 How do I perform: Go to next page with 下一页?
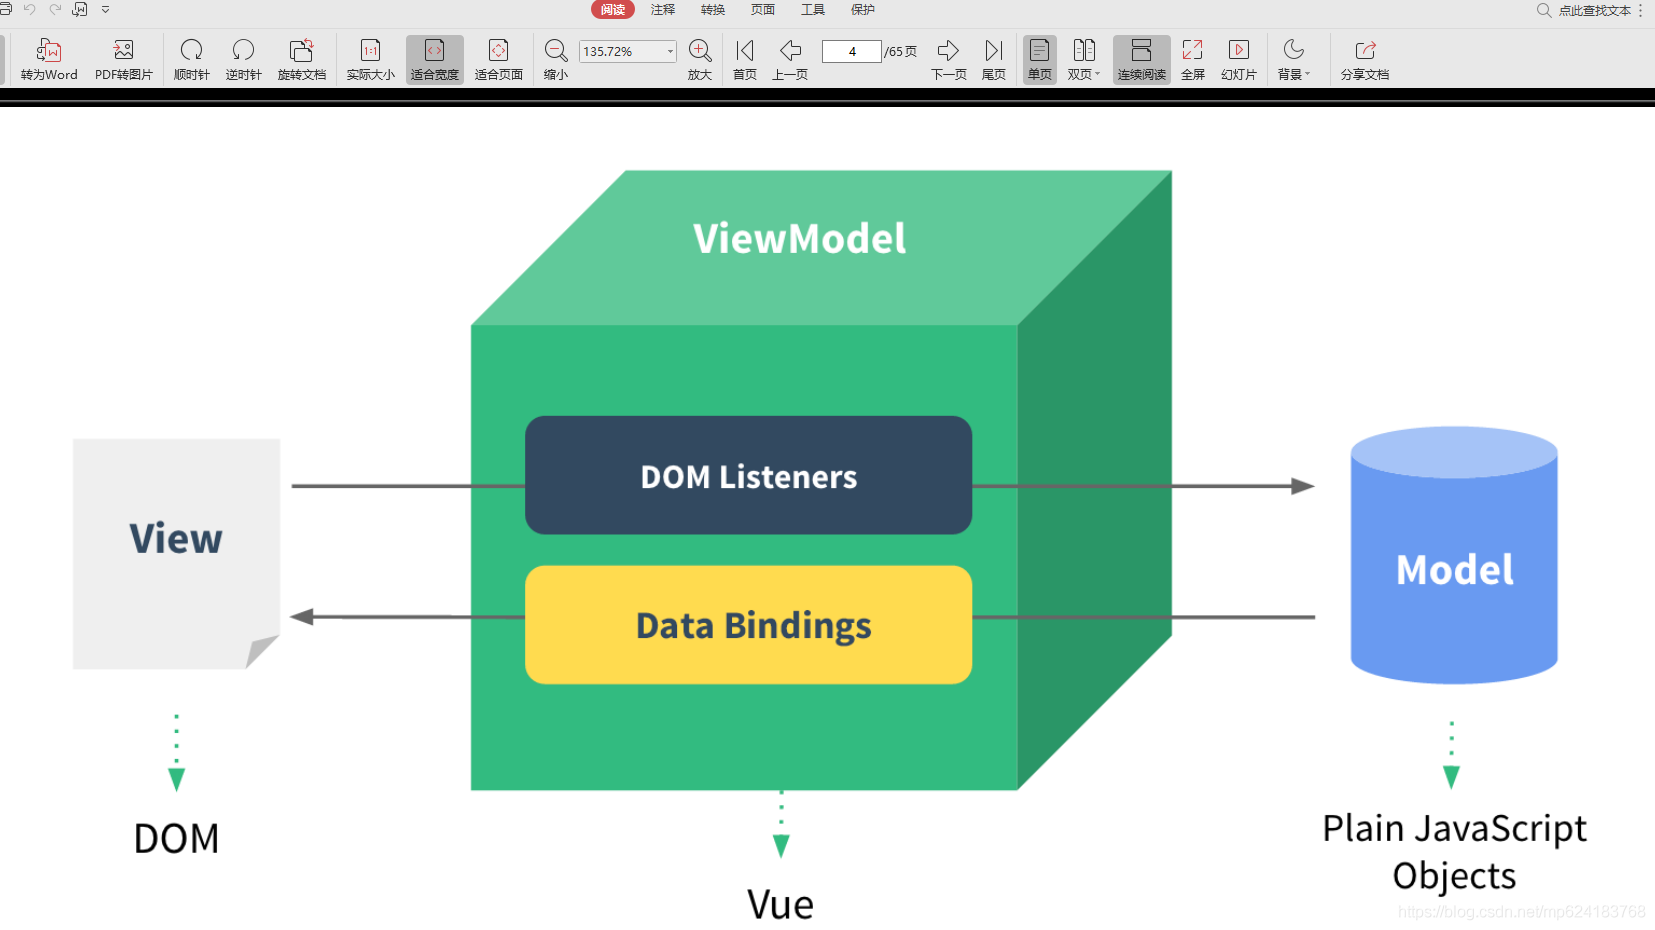pyautogui.click(x=949, y=59)
